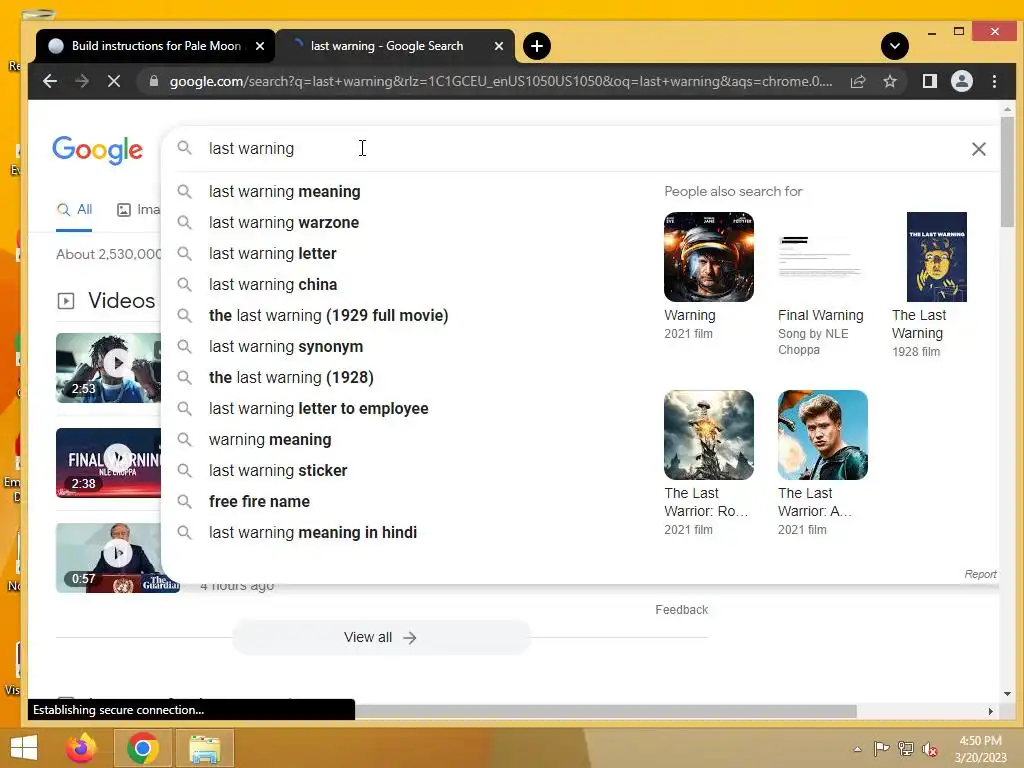The image size is (1024, 768).
Task: Click into the Google search input field
Action: (x=575, y=149)
